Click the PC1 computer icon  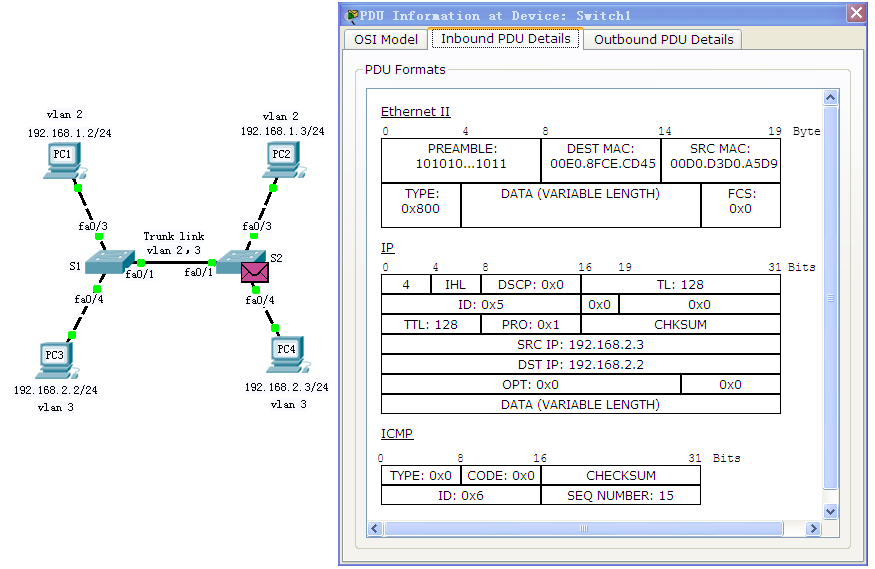[63, 160]
